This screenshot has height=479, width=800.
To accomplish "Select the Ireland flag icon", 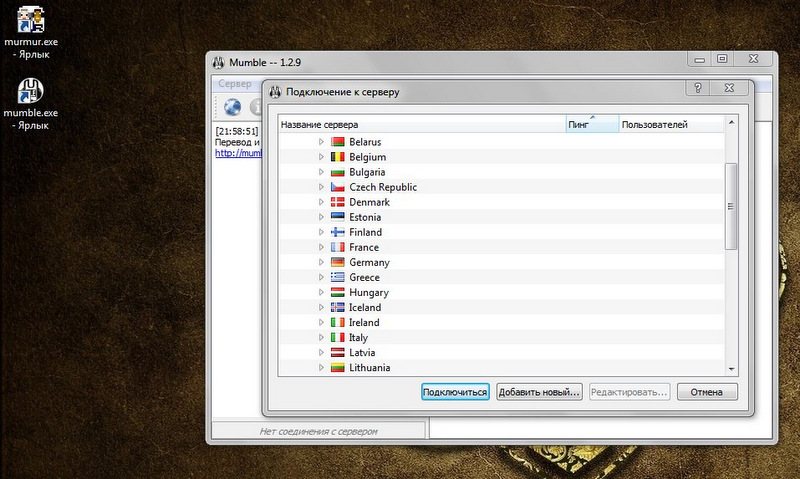I will pos(337,322).
